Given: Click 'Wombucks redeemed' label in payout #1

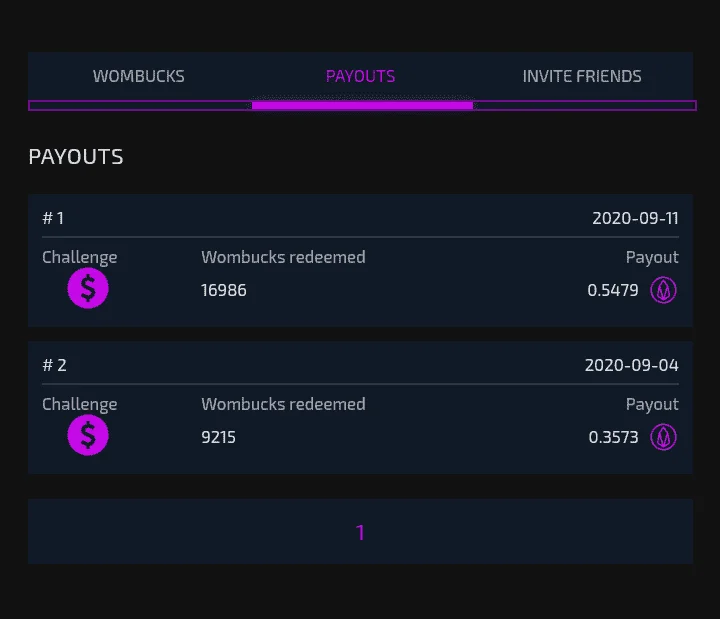Looking at the screenshot, I should tap(283, 257).
